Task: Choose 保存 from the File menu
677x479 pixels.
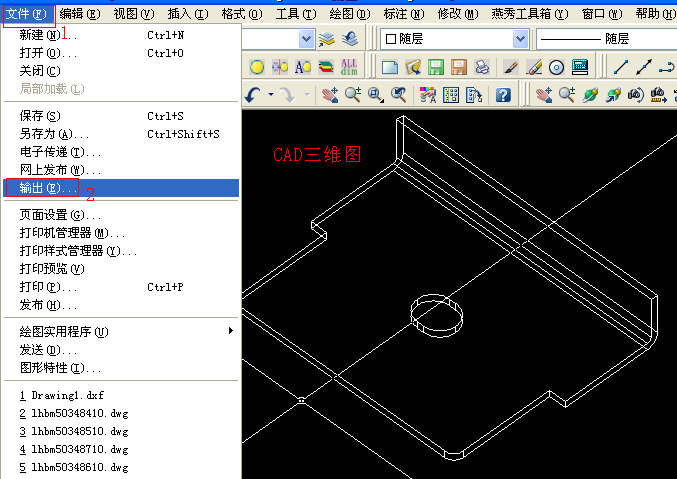Action: 121,116
